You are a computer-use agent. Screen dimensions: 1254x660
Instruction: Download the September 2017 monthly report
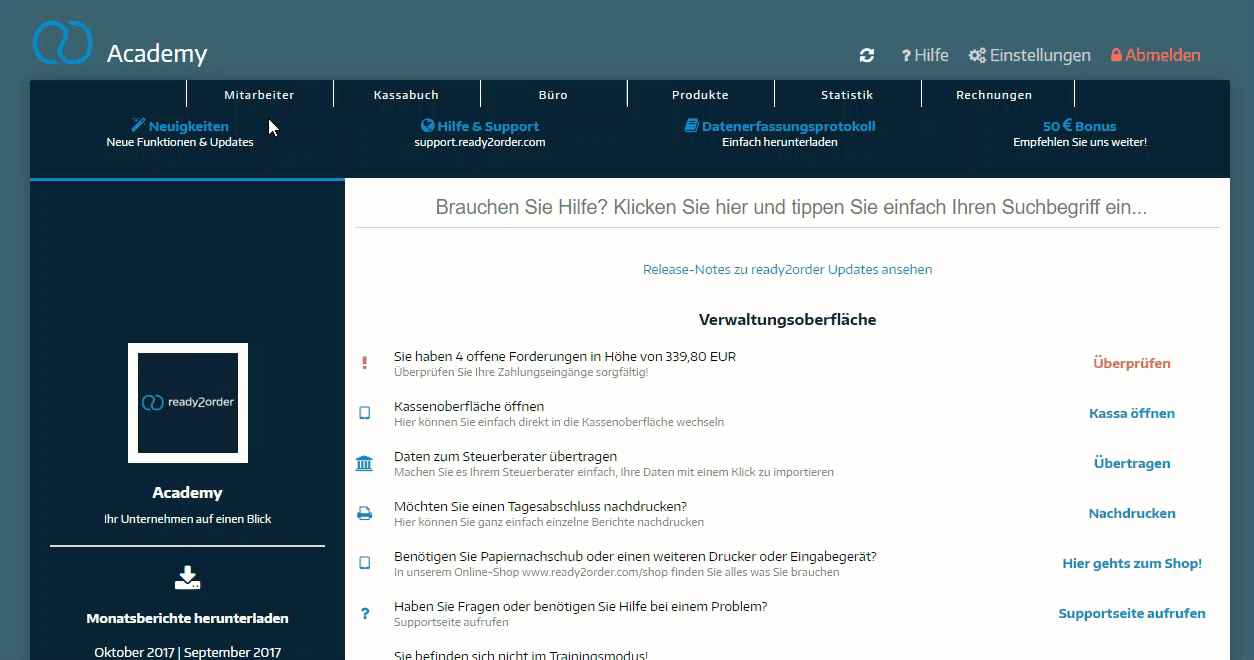[x=232, y=652]
